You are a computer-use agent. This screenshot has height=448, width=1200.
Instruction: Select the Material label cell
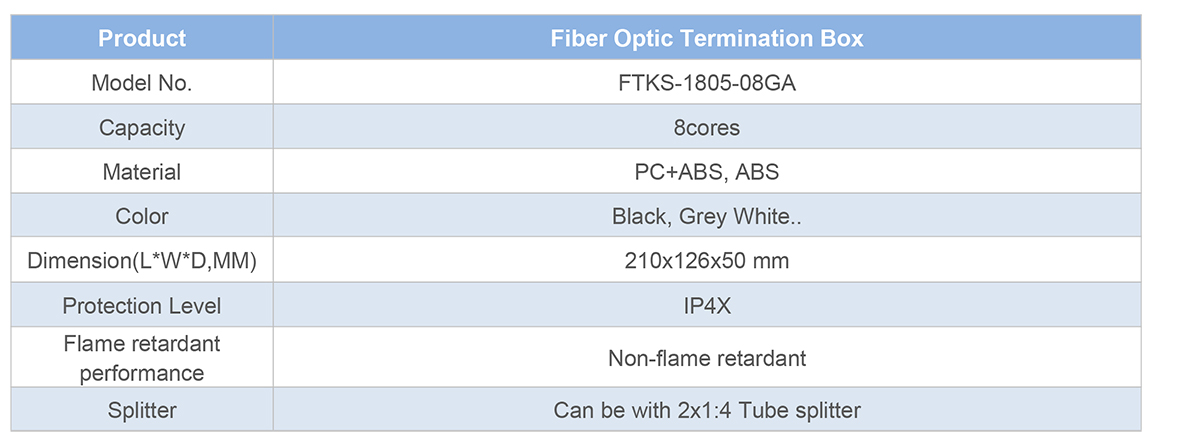pos(142,172)
